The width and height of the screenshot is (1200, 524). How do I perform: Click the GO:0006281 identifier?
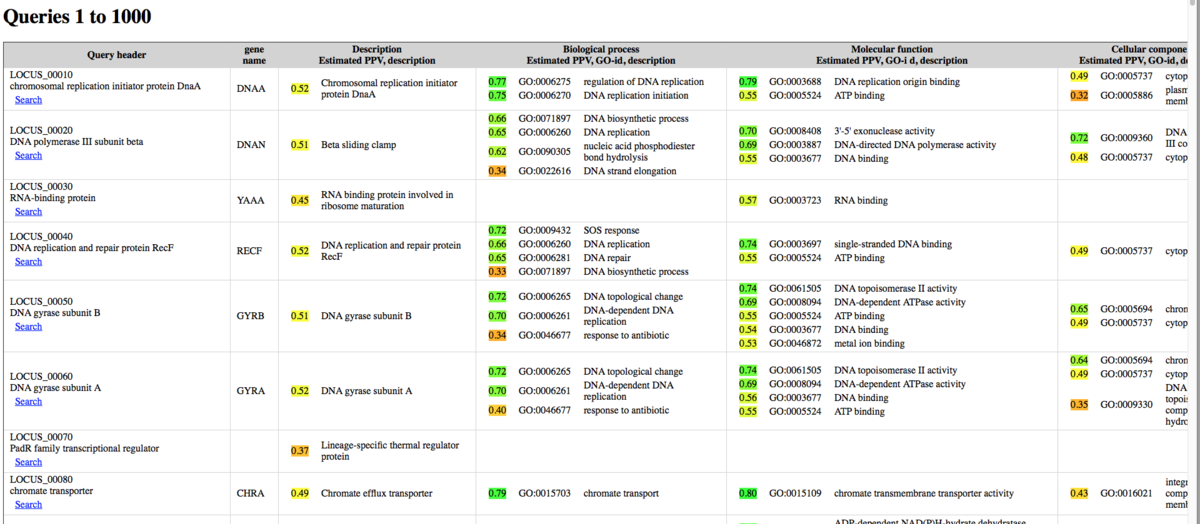pyautogui.click(x=544, y=258)
